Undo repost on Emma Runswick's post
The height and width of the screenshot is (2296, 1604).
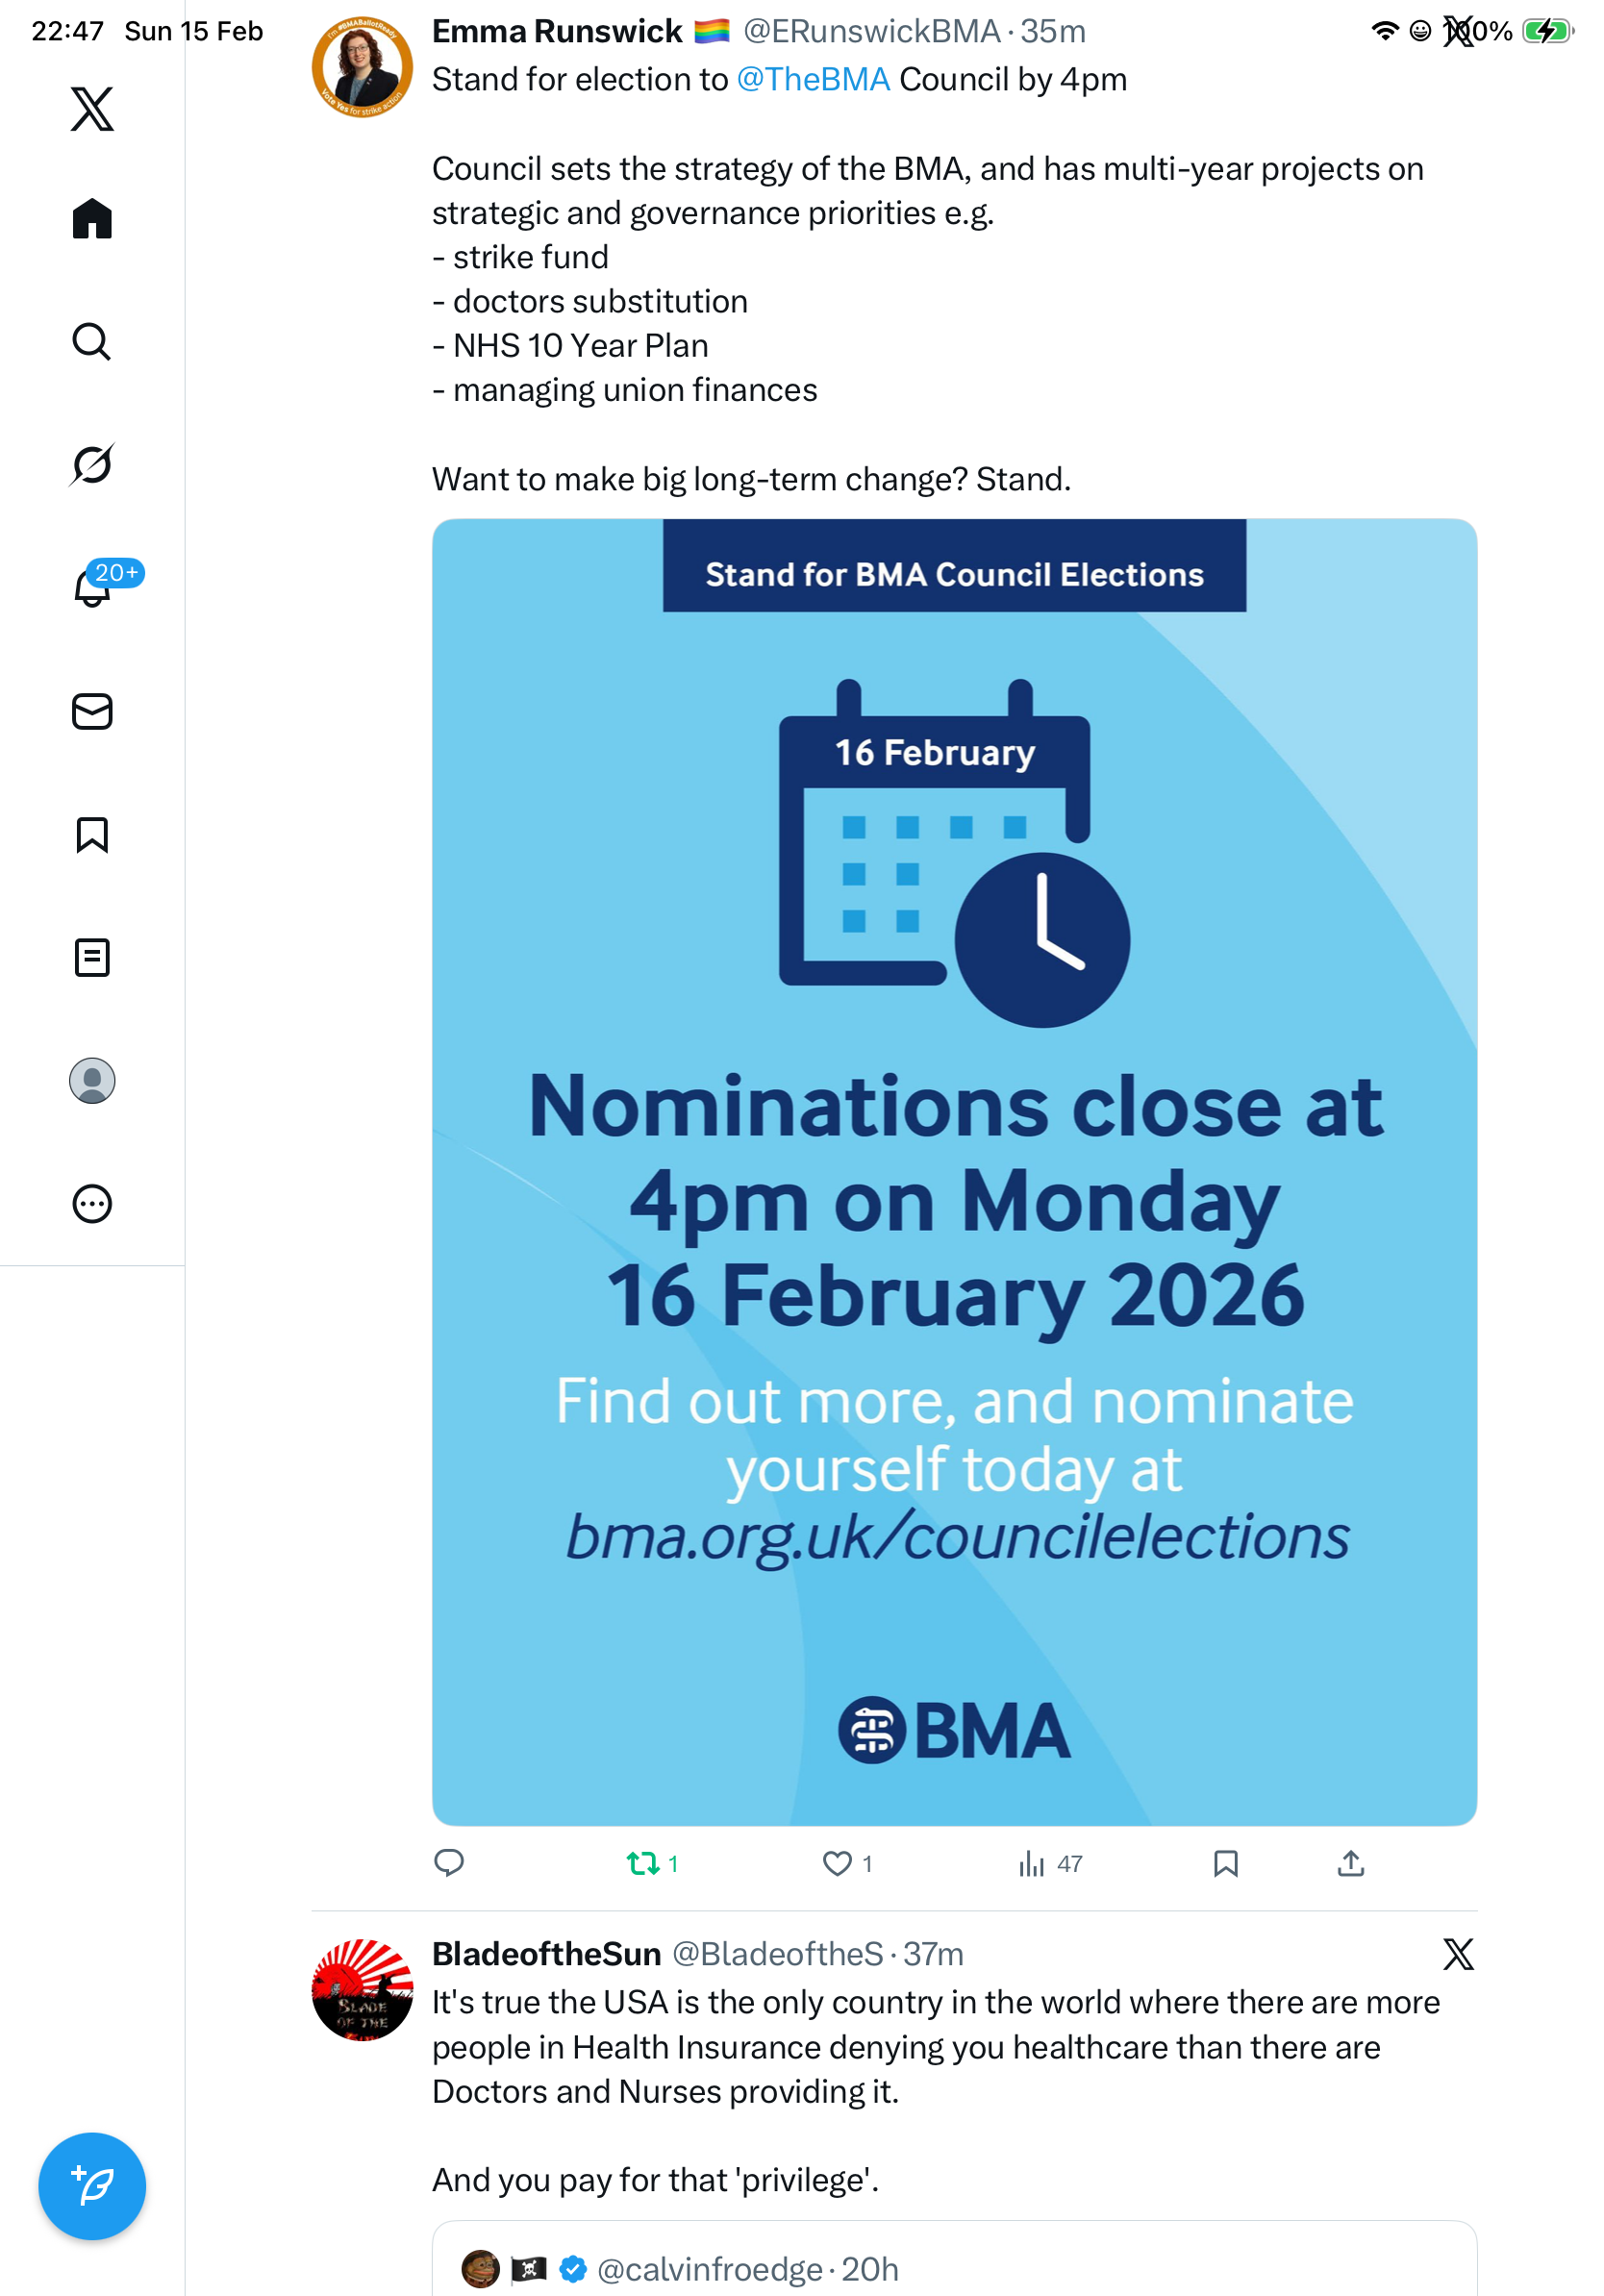643,1863
